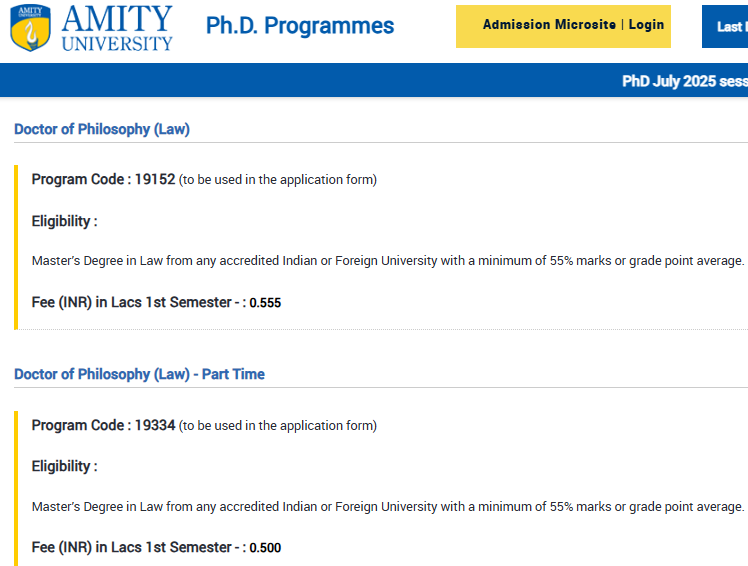Click the 0.500 first semester fee value
The width and height of the screenshot is (748, 566).
tap(265, 548)
